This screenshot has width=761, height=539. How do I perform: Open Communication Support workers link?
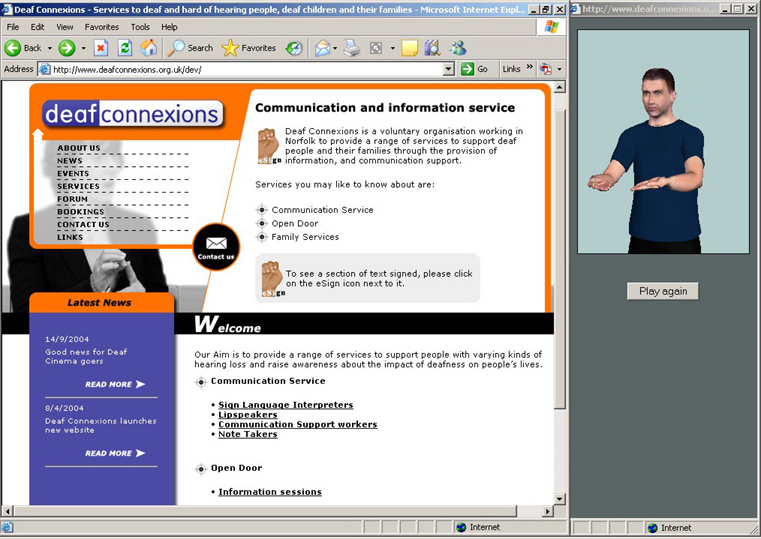click(x=298, y=424)
